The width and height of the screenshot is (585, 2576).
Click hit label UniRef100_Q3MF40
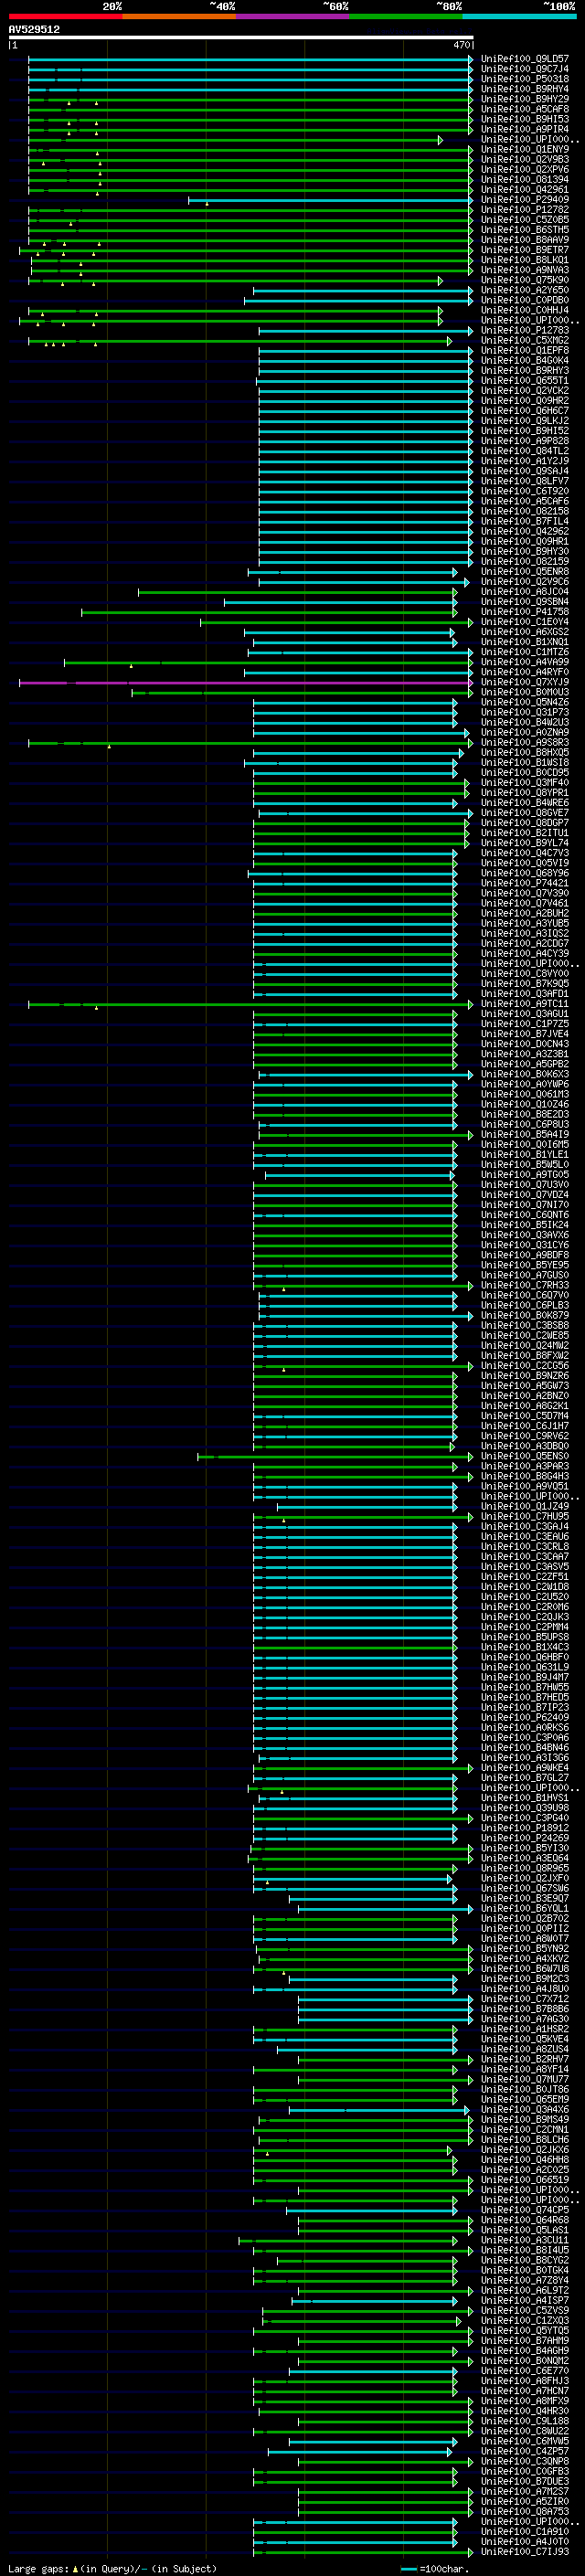coord(525,783)
